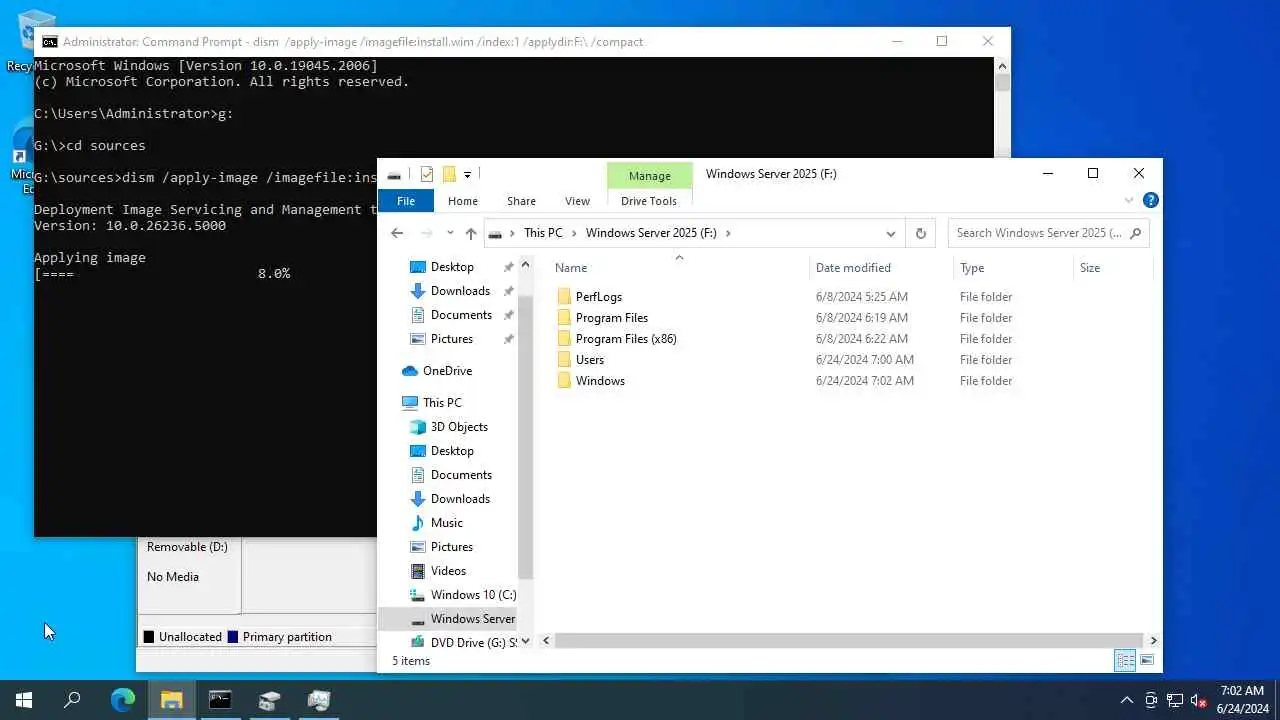Viewport: 1280px width, 720px height.
Task: Click the muted volume tray icon
Action: [1197, 700]
